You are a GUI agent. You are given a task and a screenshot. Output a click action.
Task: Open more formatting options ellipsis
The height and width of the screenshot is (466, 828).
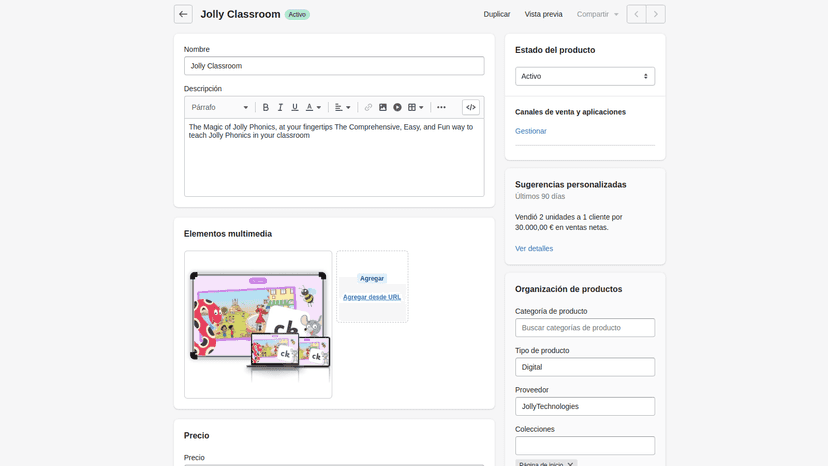(x=441, y=107)
